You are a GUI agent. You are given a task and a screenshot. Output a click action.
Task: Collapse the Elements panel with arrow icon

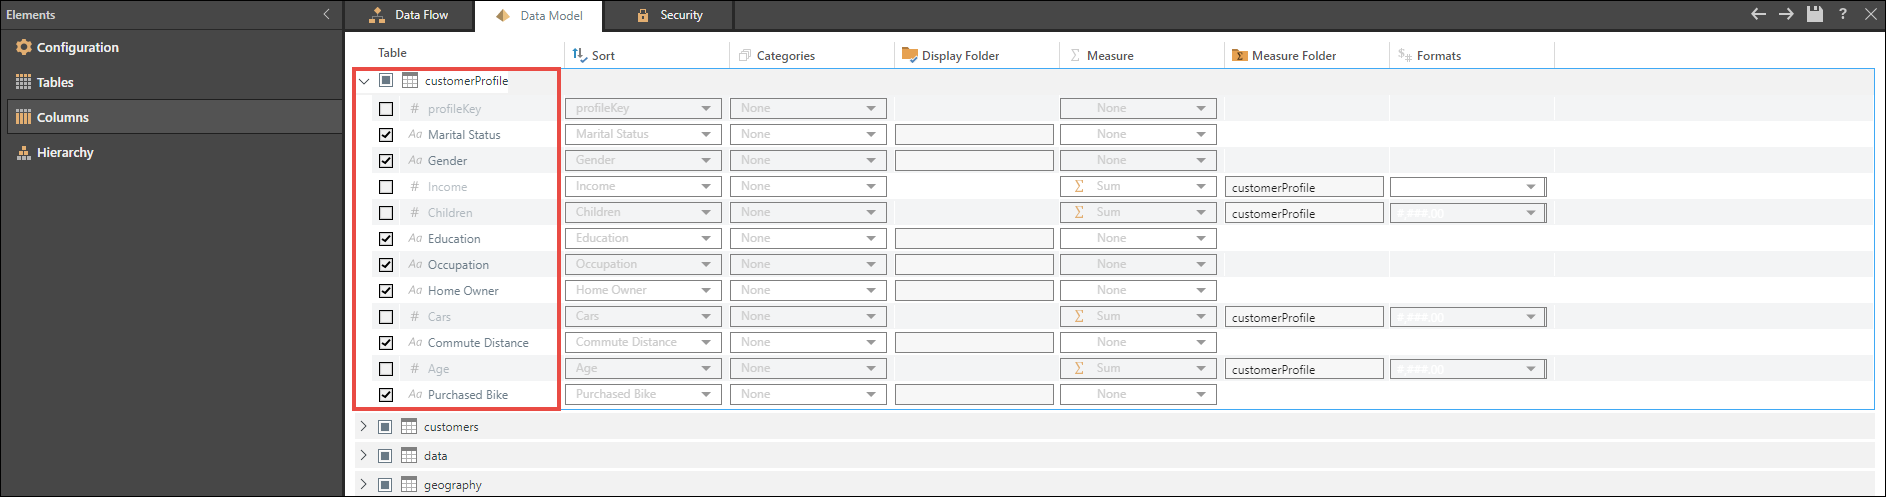click(x=326, y=14)
